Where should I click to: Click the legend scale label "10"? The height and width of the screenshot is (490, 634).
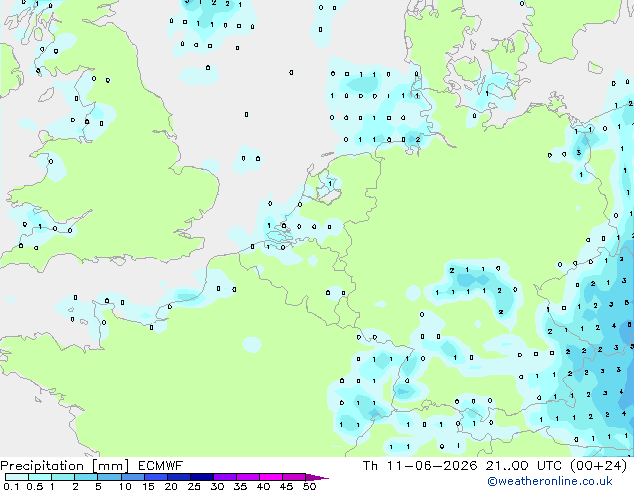(x=125, y=486)
